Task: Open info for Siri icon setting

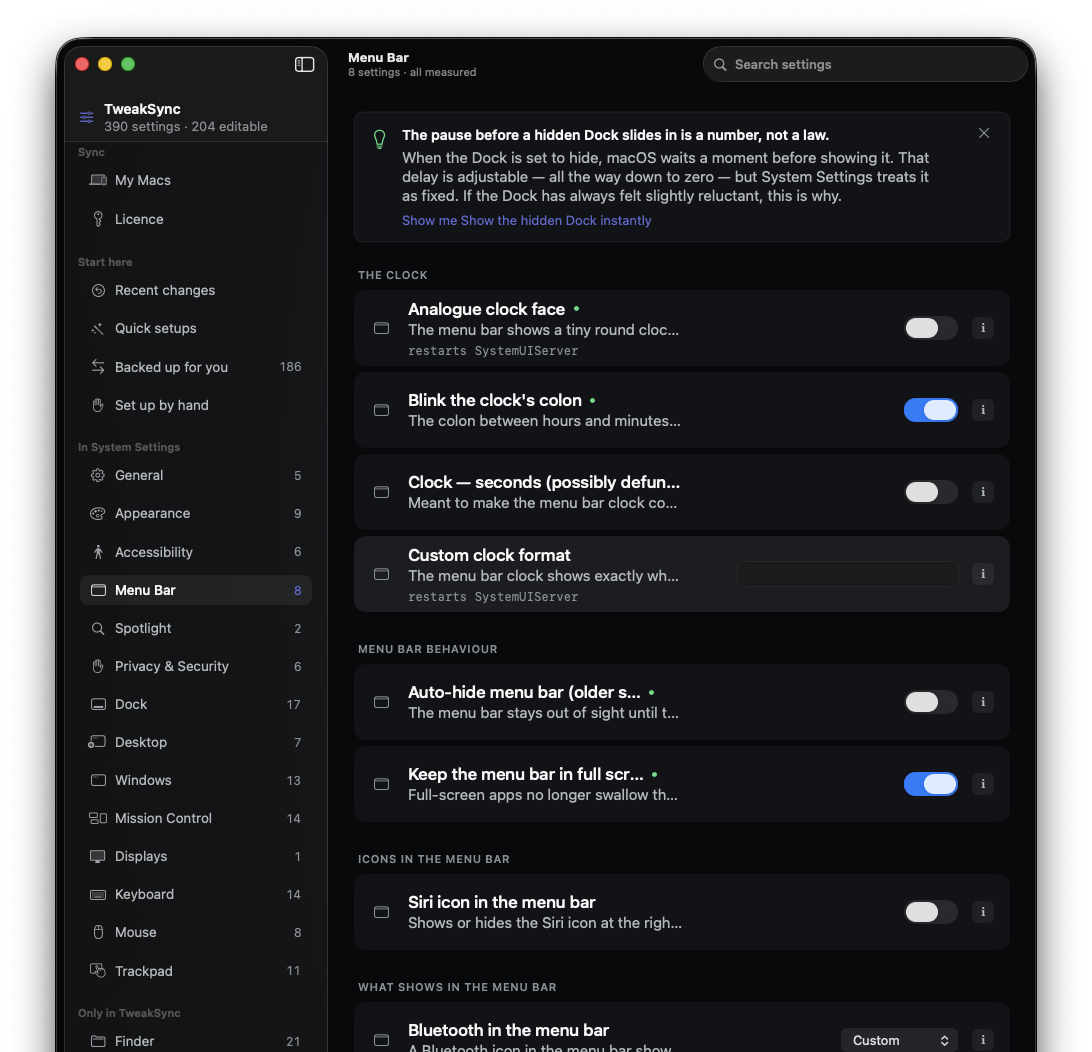Action: 983,912
